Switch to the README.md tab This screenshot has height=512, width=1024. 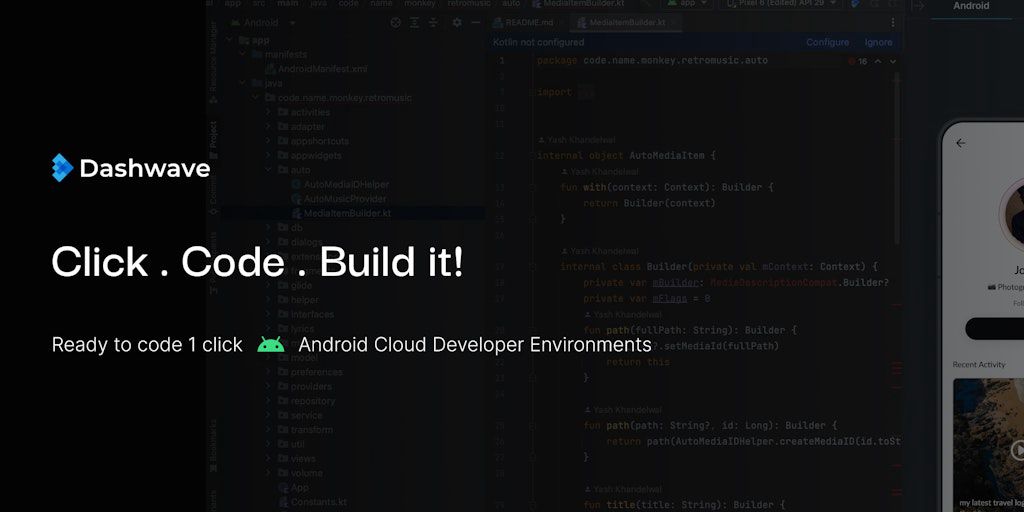(x=522, y=22)
